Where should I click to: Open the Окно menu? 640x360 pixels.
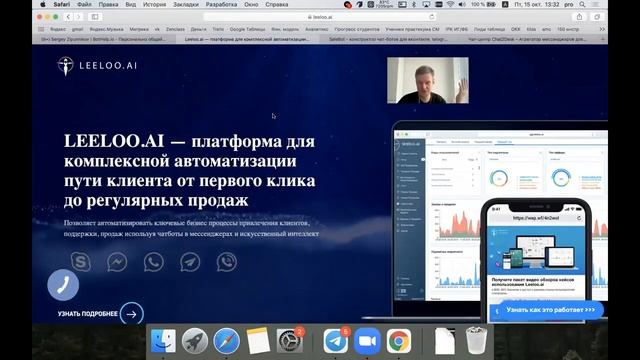tap(251, 4)
